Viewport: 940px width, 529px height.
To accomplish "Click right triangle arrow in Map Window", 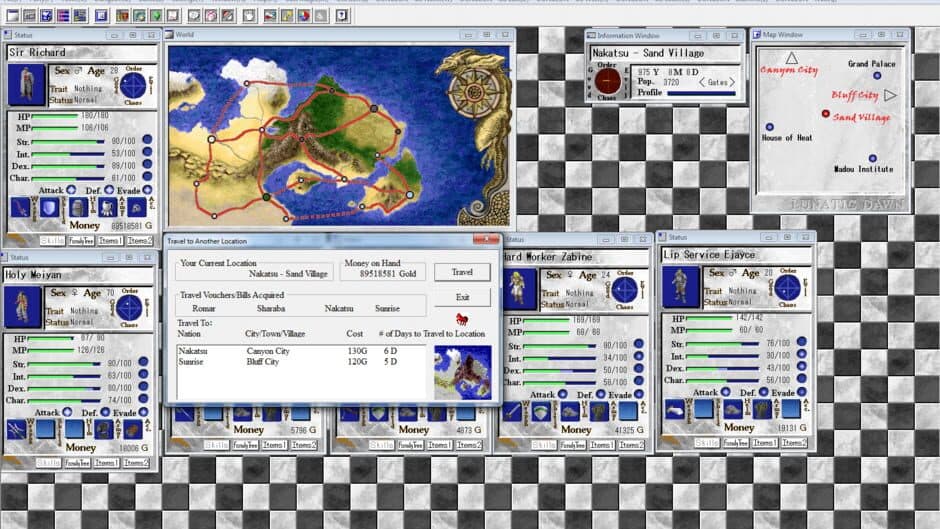I will (890, 95).
